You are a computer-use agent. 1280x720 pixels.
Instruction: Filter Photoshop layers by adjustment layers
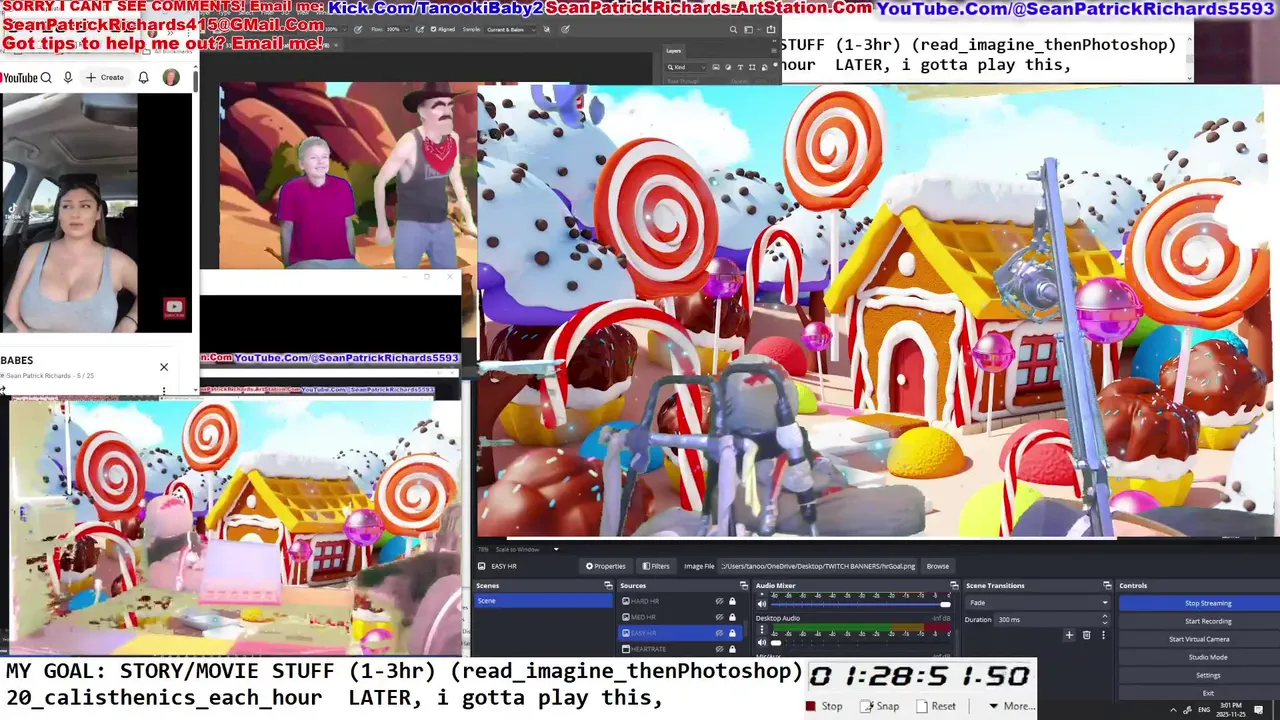click(728, 67)
